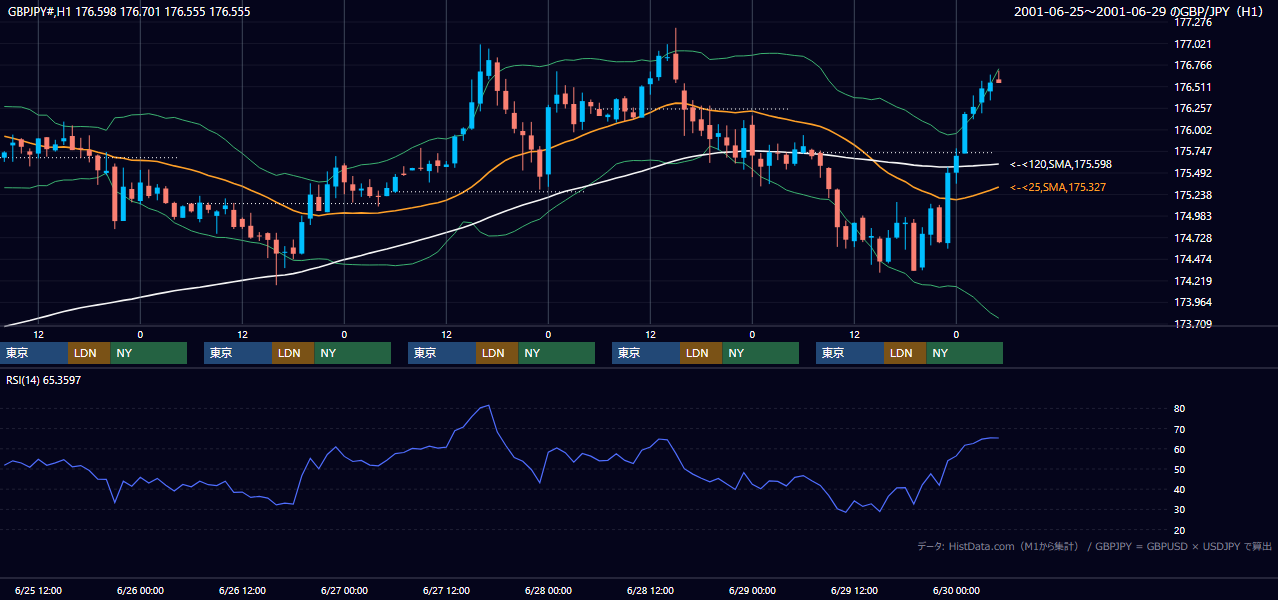The height and width of the screenshot is (600, 1278).
Task: Click RSI scale value 20
Action: 1180,530
